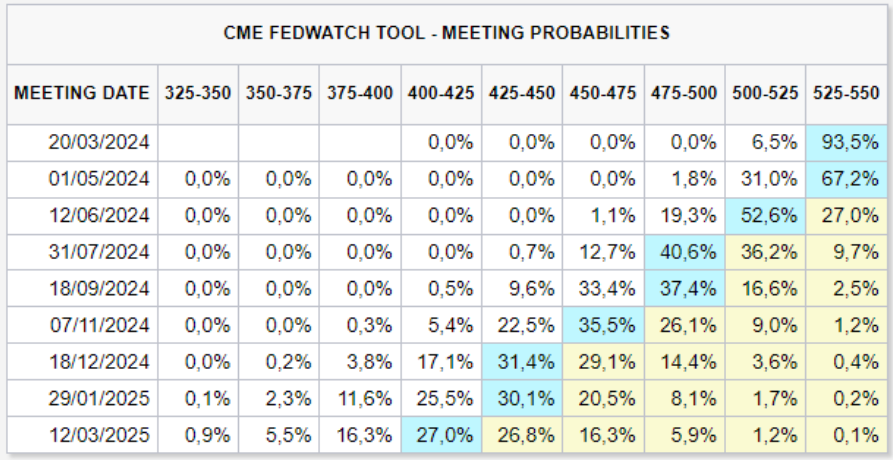Select the 07/11/2024 meeting date row
This screenshot has width=893, height=460.
pos(99,325)
